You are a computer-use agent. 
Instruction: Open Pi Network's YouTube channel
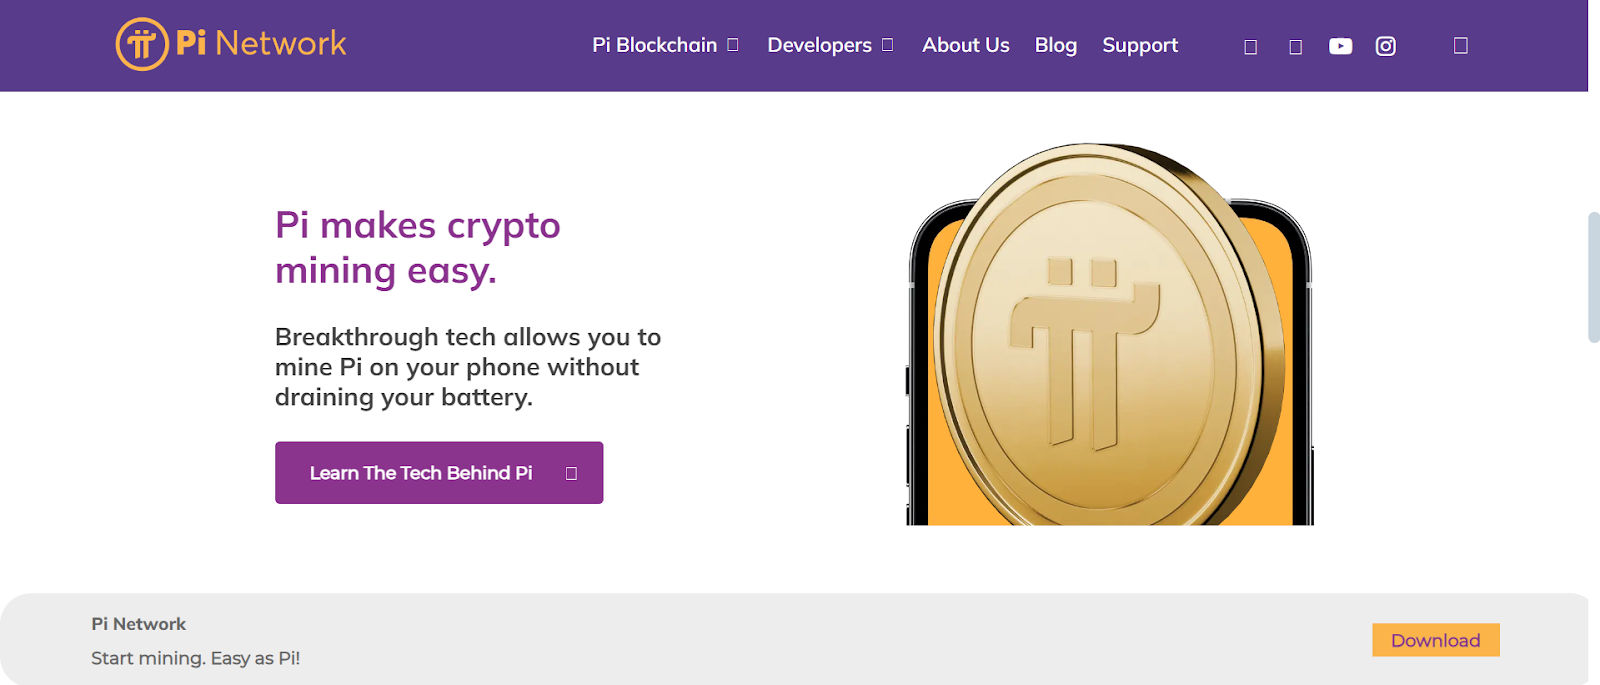coord(1341,45)
